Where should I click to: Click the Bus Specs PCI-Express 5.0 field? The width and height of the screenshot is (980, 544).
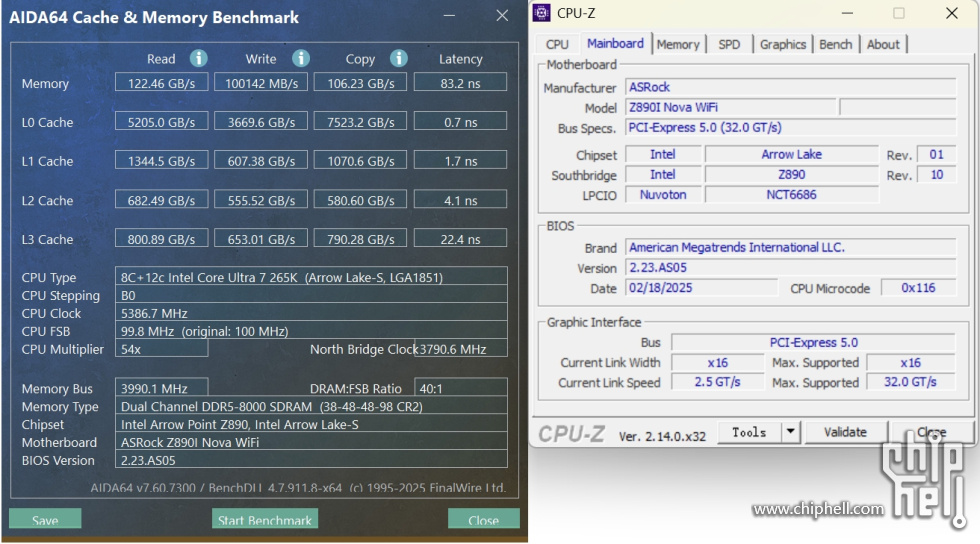coord(791,127)
